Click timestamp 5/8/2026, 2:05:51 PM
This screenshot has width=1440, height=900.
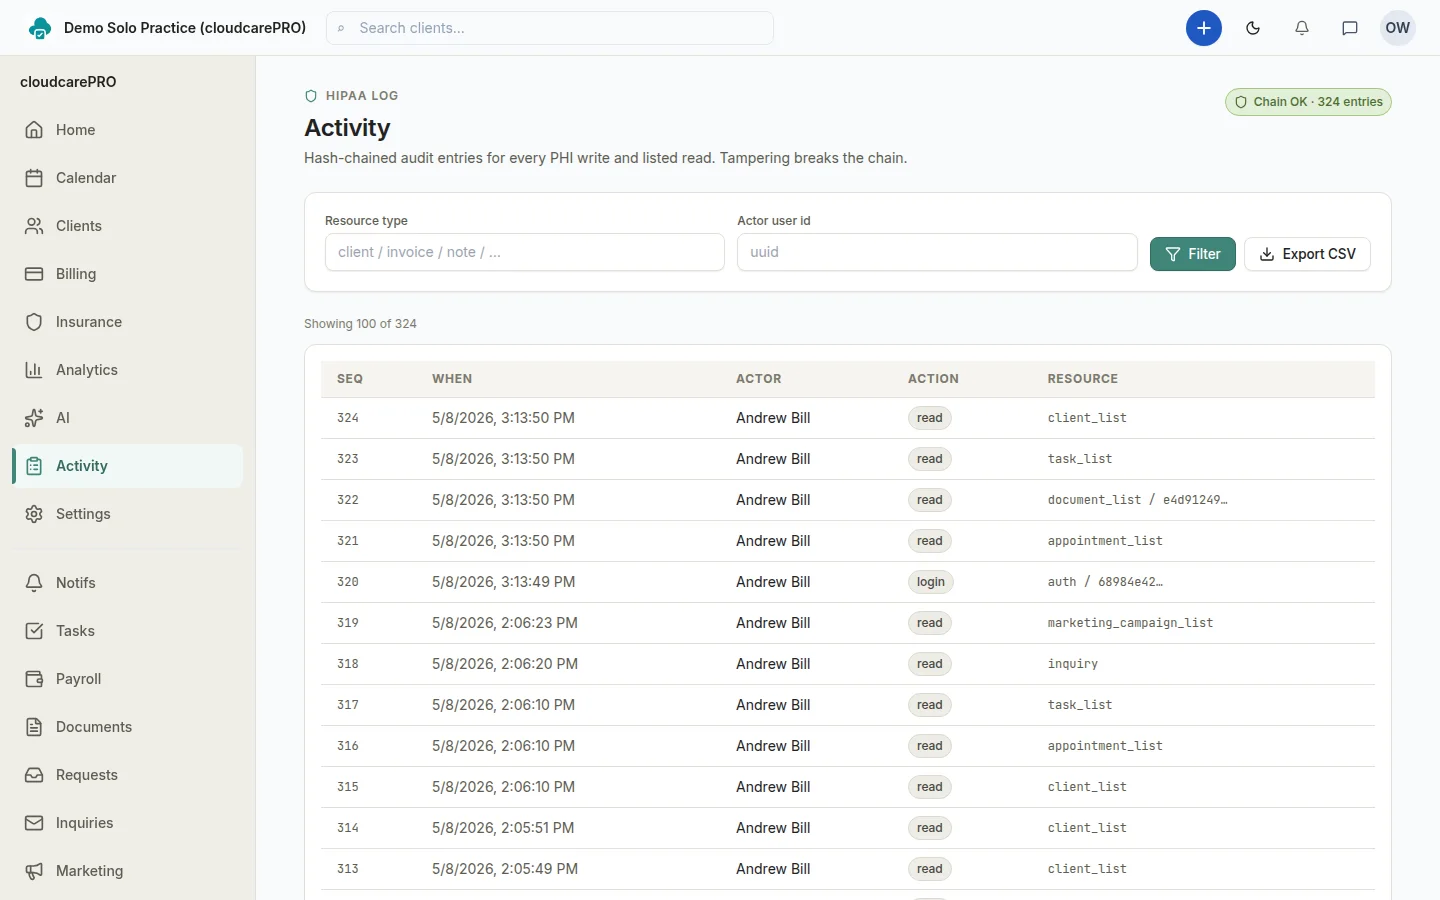click(503, 828)
